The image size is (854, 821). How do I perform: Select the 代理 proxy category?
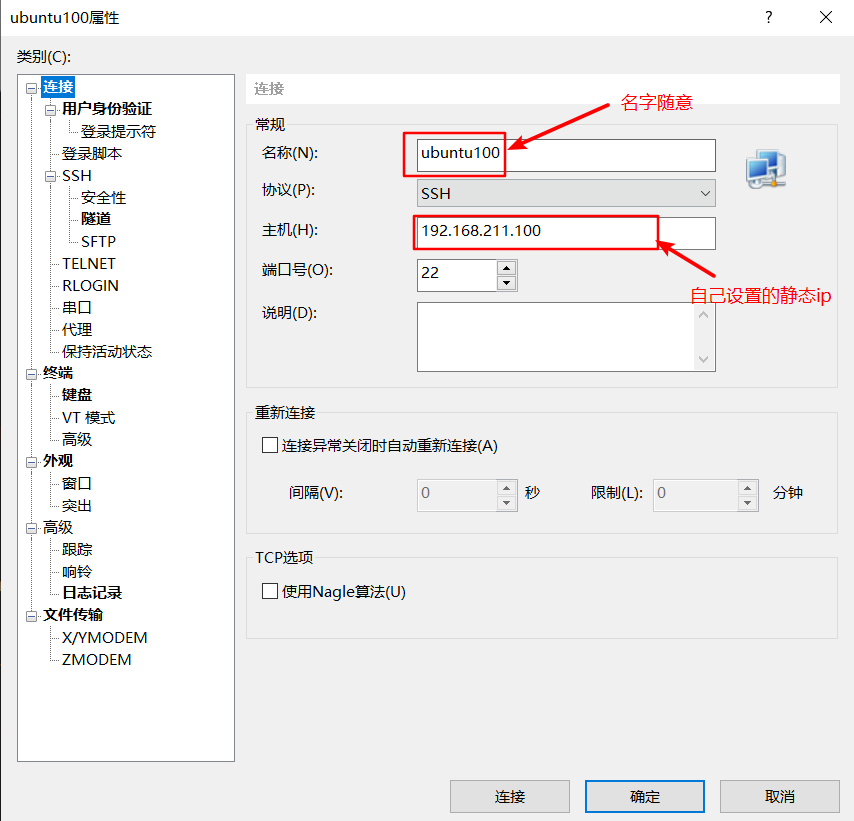tap(77, 330)
